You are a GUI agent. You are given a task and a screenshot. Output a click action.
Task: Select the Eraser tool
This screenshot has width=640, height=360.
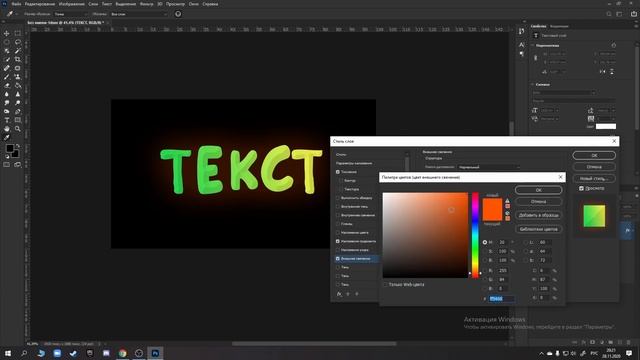pos(7,86)
